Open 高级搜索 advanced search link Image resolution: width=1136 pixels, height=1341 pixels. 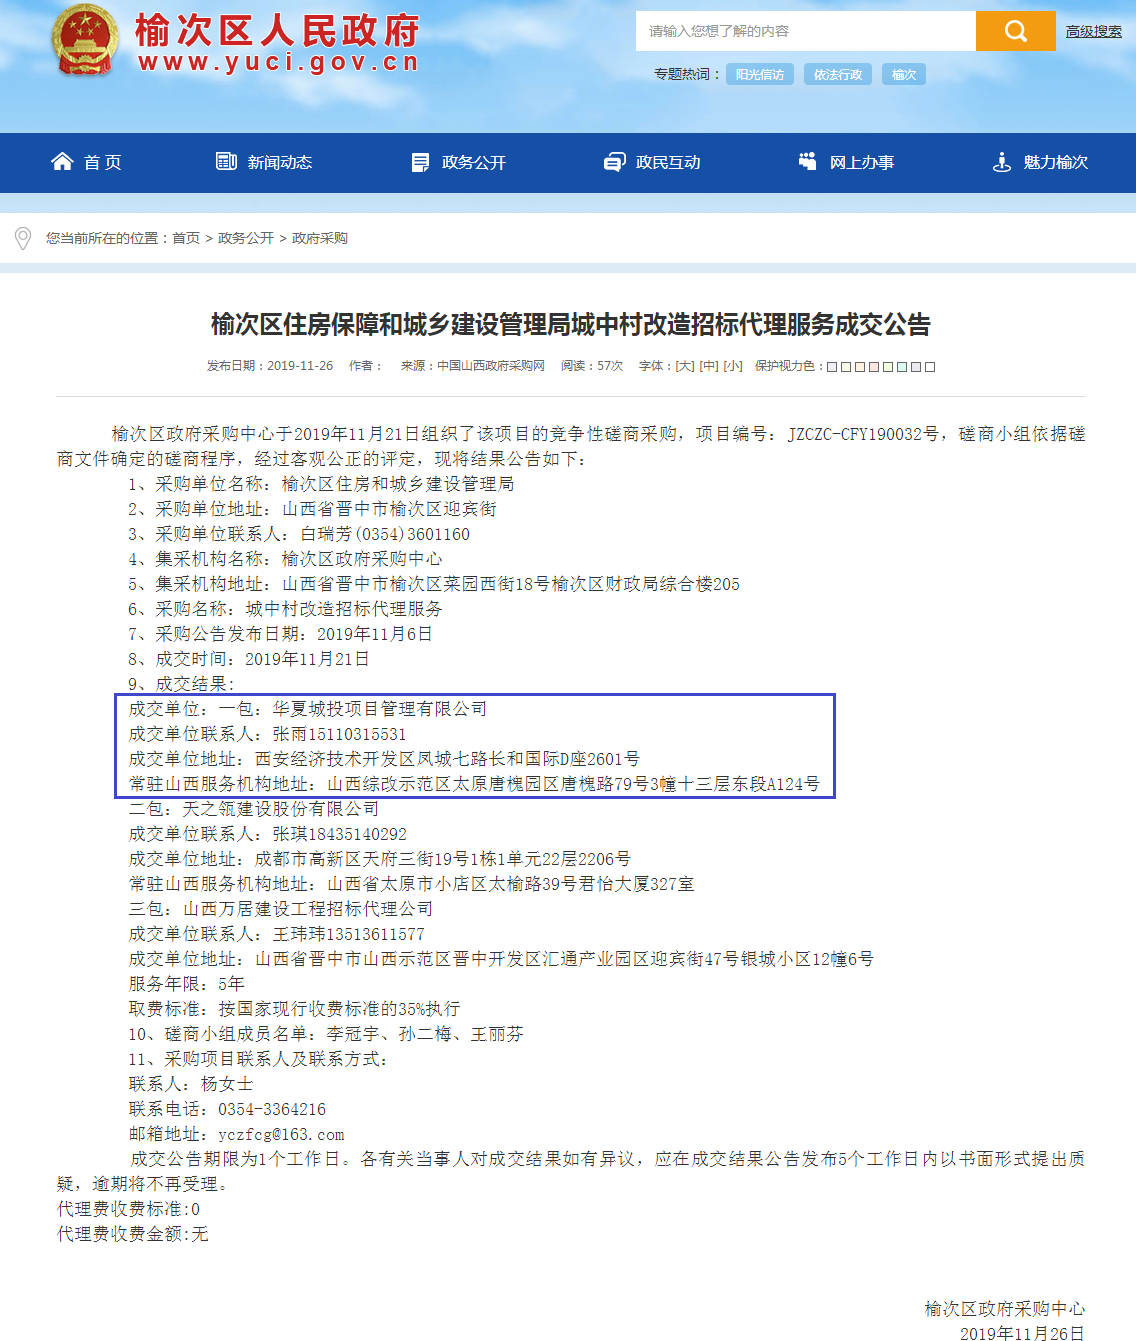point(1093,32)
